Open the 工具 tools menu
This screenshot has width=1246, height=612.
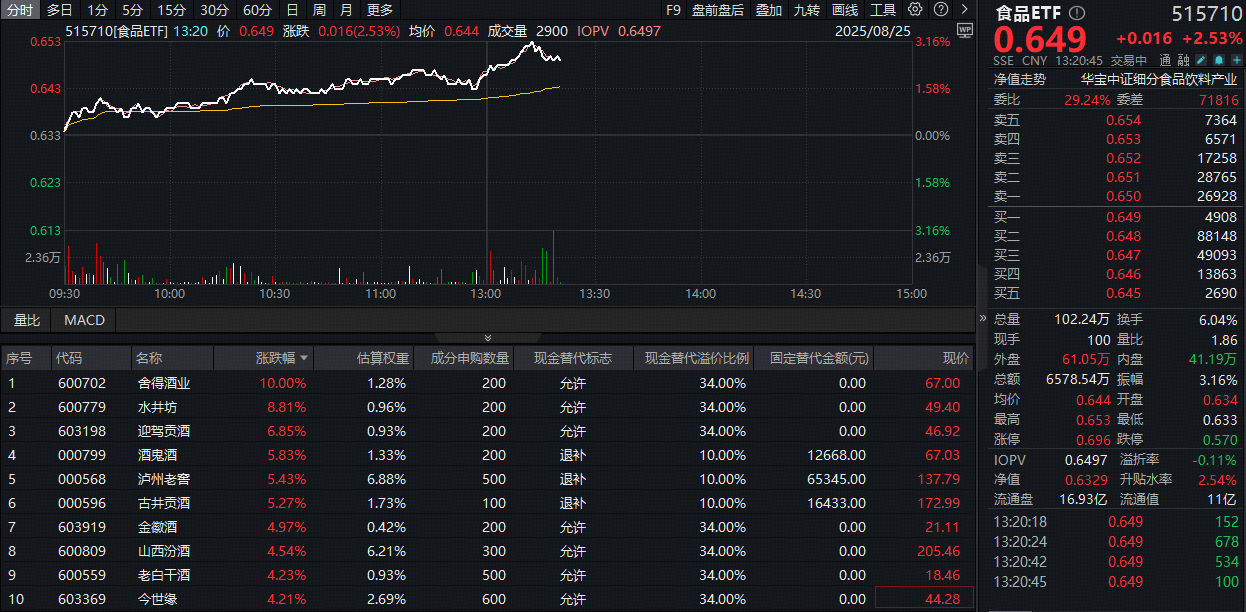[x=881, y=9]
